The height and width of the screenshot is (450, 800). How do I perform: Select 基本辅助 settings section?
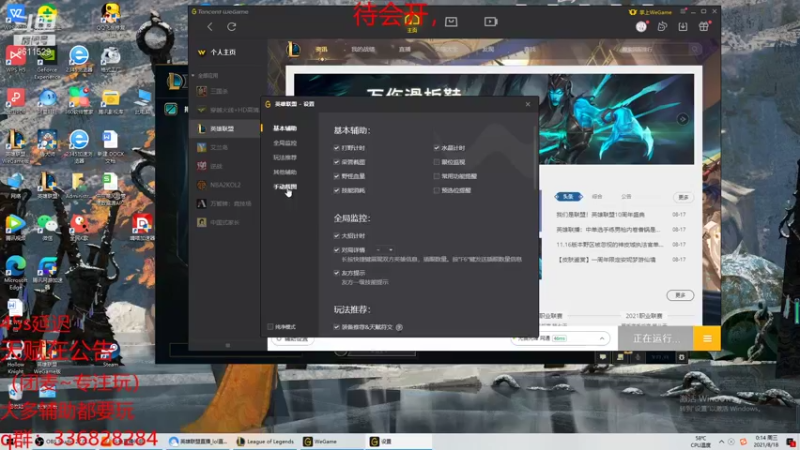click(x=285, y=129)
